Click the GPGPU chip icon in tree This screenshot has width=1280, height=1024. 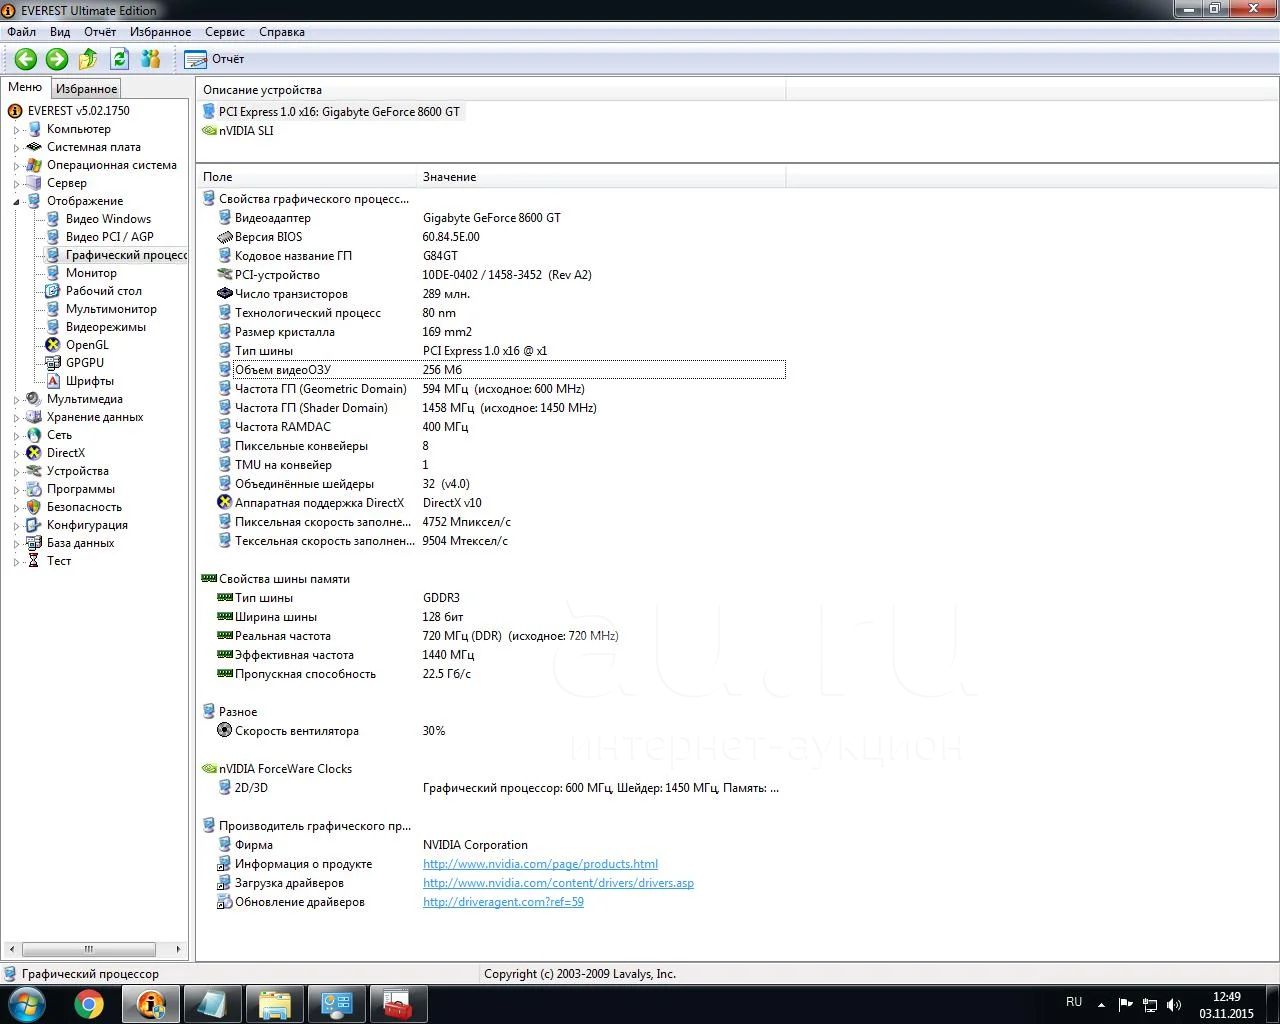coord(53,363)
